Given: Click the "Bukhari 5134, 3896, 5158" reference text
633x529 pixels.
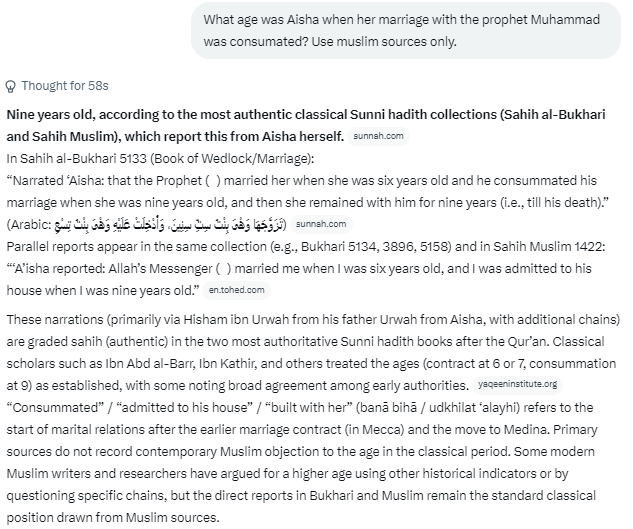Looking at the screenshot, I should [x=376, y=246].
